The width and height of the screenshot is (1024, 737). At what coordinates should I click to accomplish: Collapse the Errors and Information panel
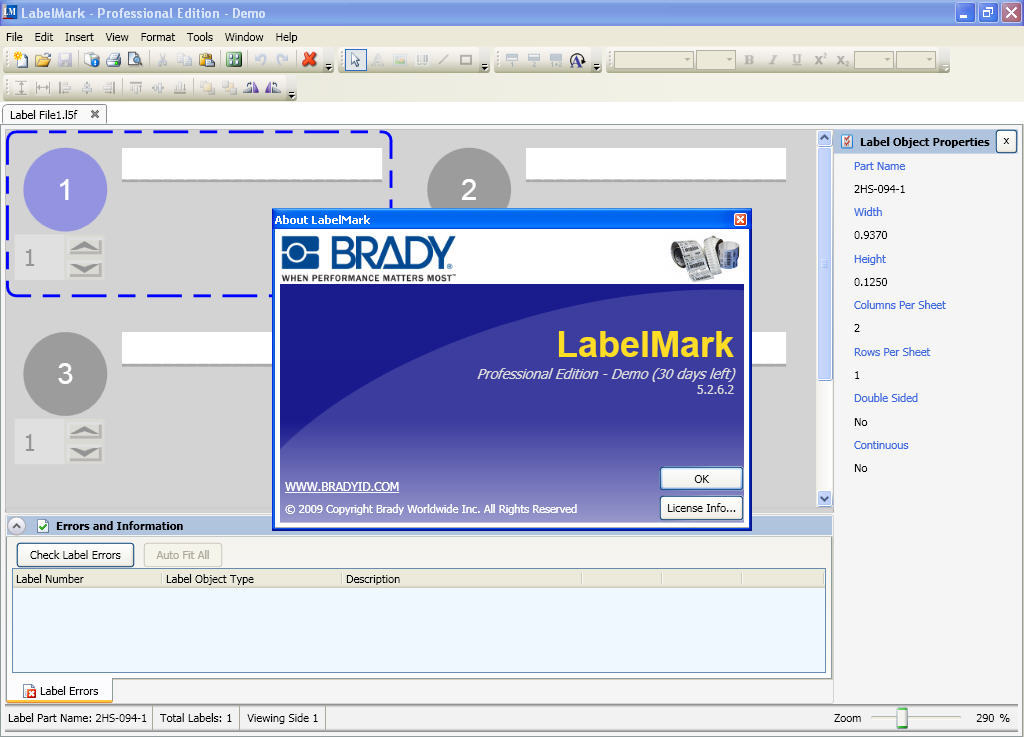pos(17,526)
